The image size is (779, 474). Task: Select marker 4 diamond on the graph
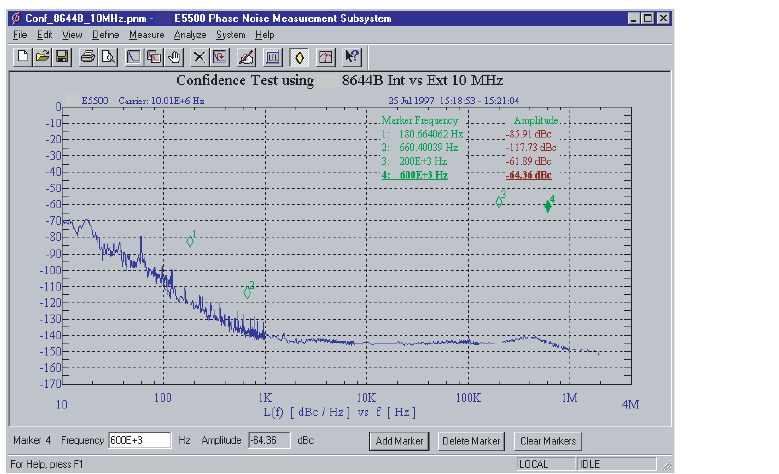pyautogui.click(x=547, y=205)
